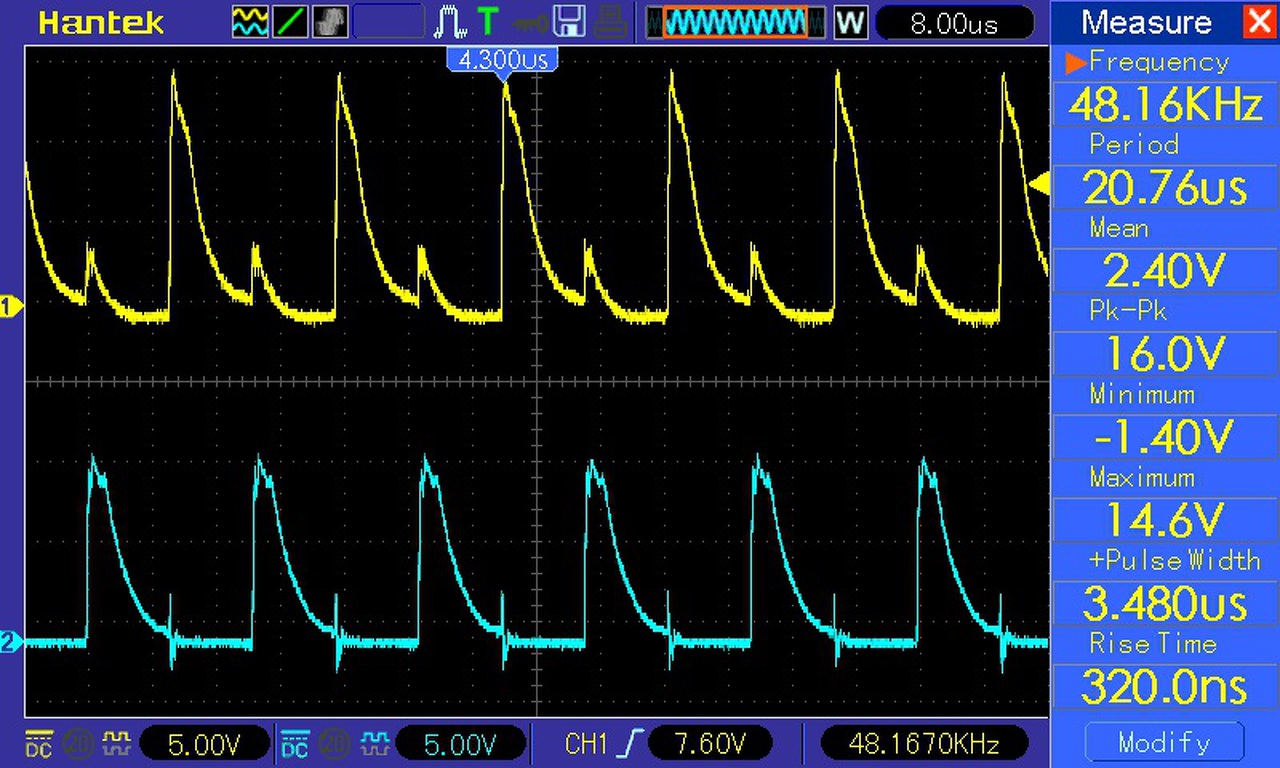Select the cyan channel 2 ground marker
Screen dimensions: 1280x768
pos(11,642)
